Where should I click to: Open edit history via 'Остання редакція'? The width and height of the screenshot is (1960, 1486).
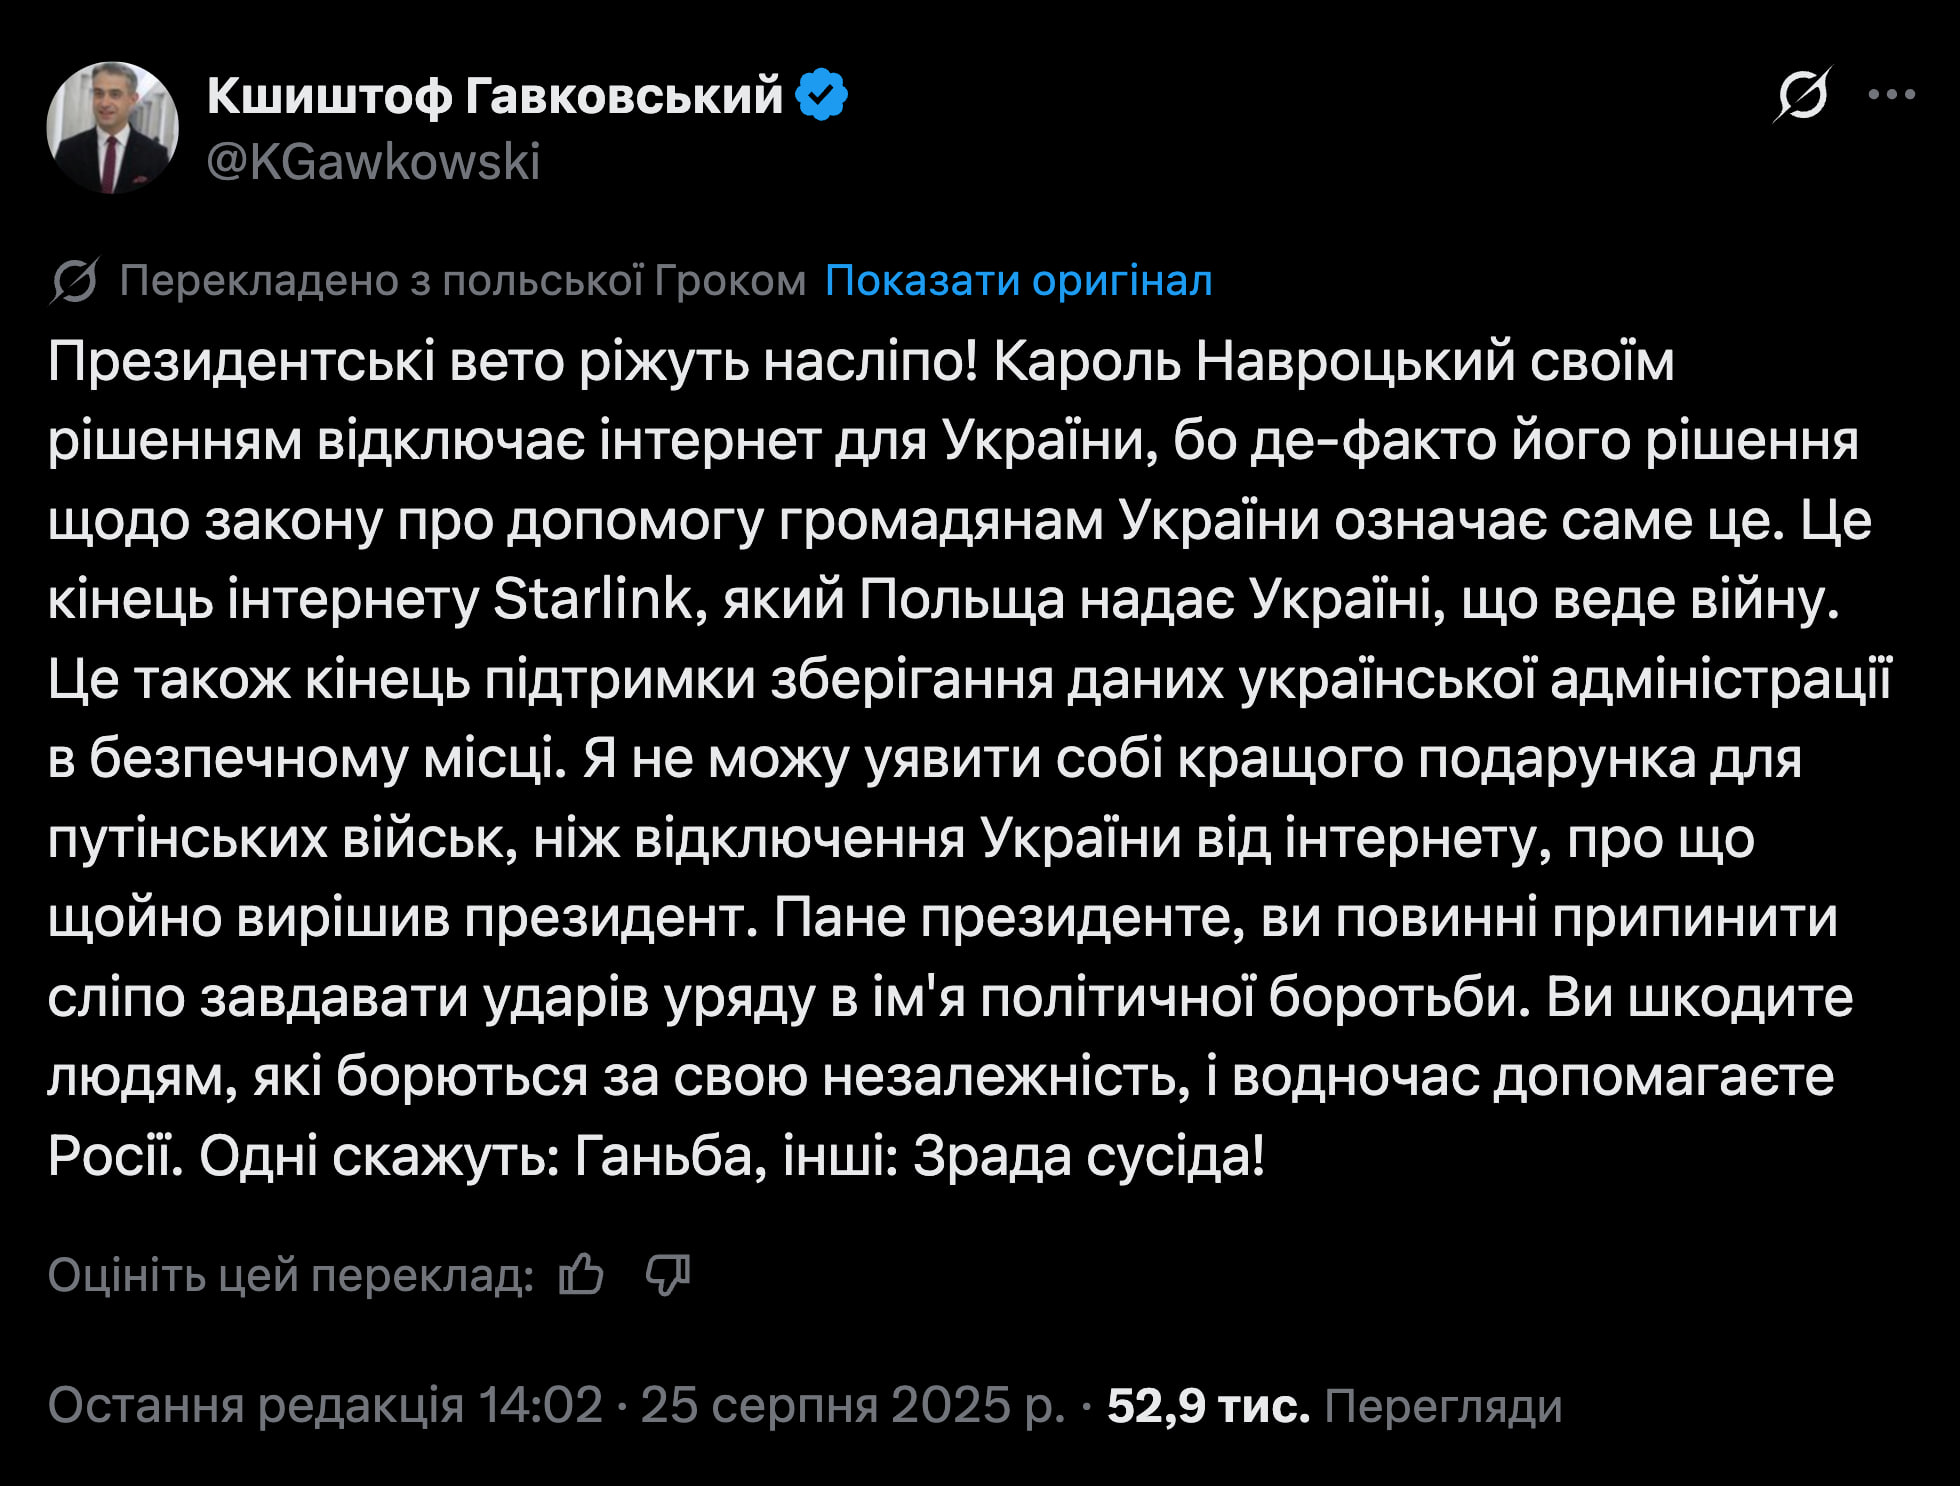255,1405
